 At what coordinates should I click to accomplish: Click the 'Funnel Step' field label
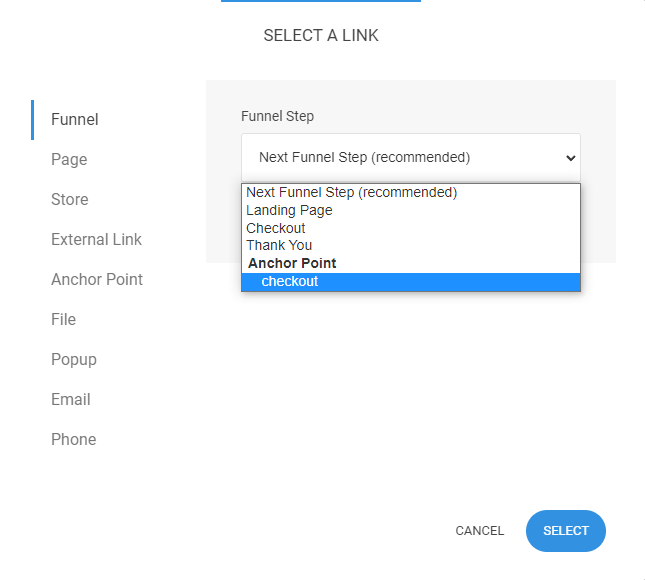pyautogui.click(x=277, y=116)
